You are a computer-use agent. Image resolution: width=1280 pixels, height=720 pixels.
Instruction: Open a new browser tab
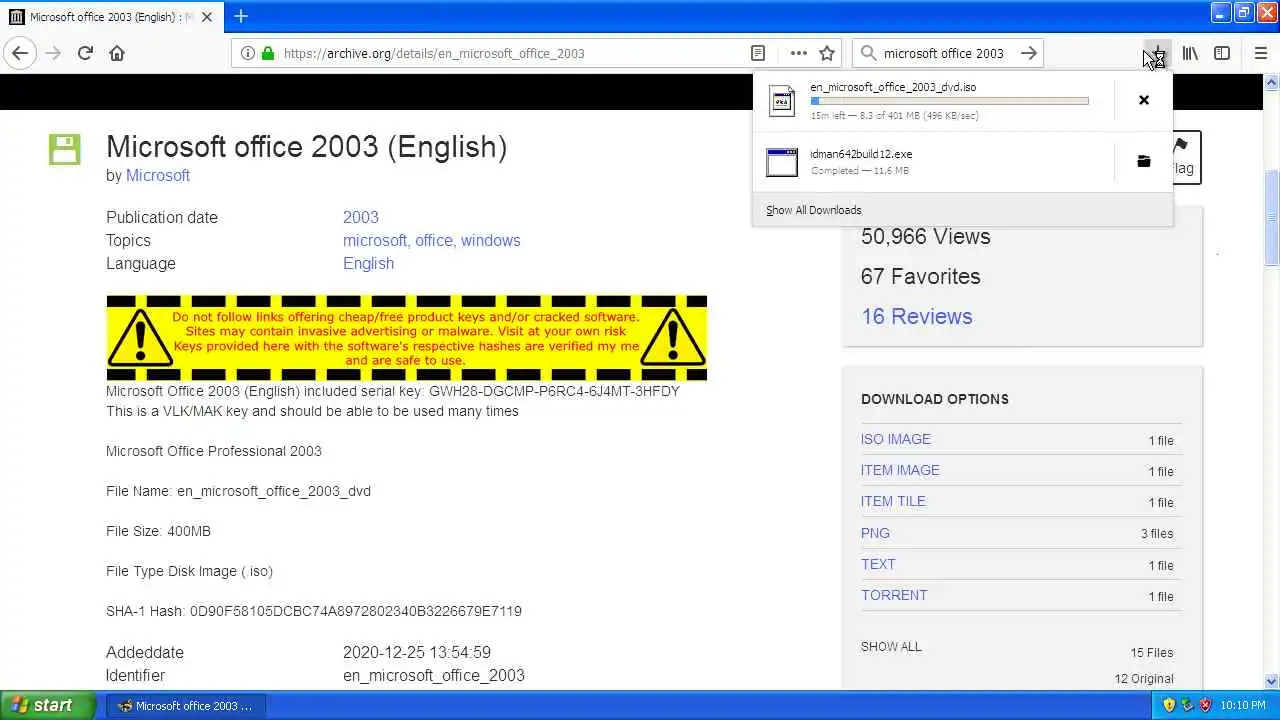(241, 16)
